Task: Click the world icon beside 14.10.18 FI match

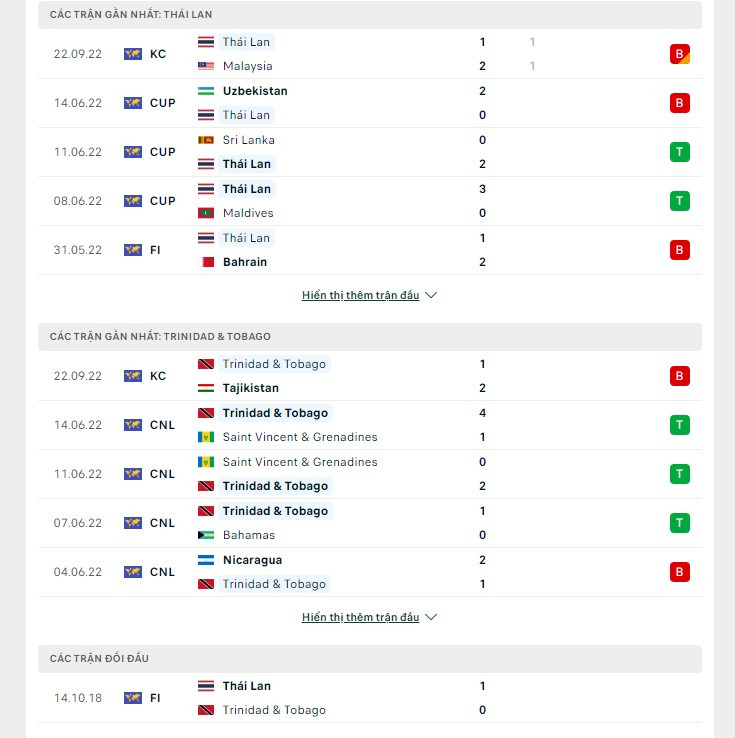Action: tap(133, 698)
